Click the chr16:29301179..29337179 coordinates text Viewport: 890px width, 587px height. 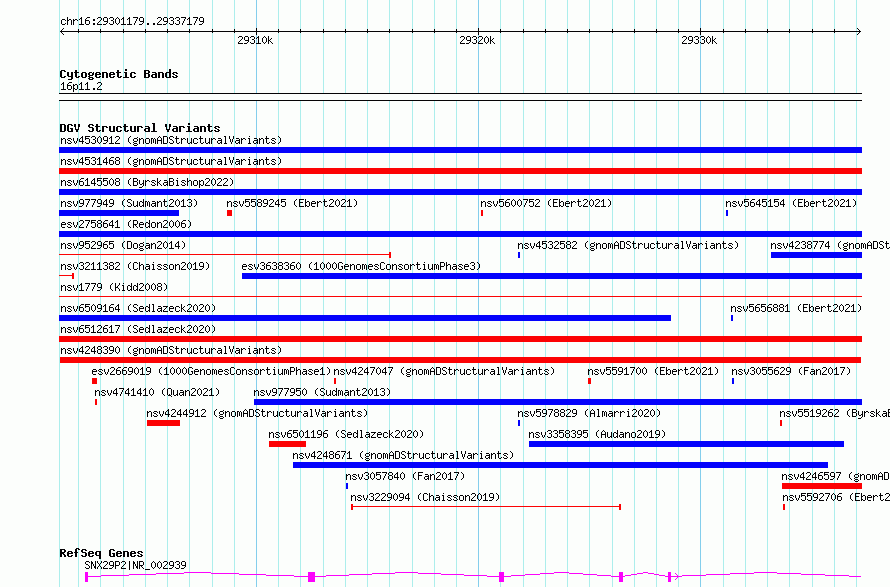tap(132, 22)
